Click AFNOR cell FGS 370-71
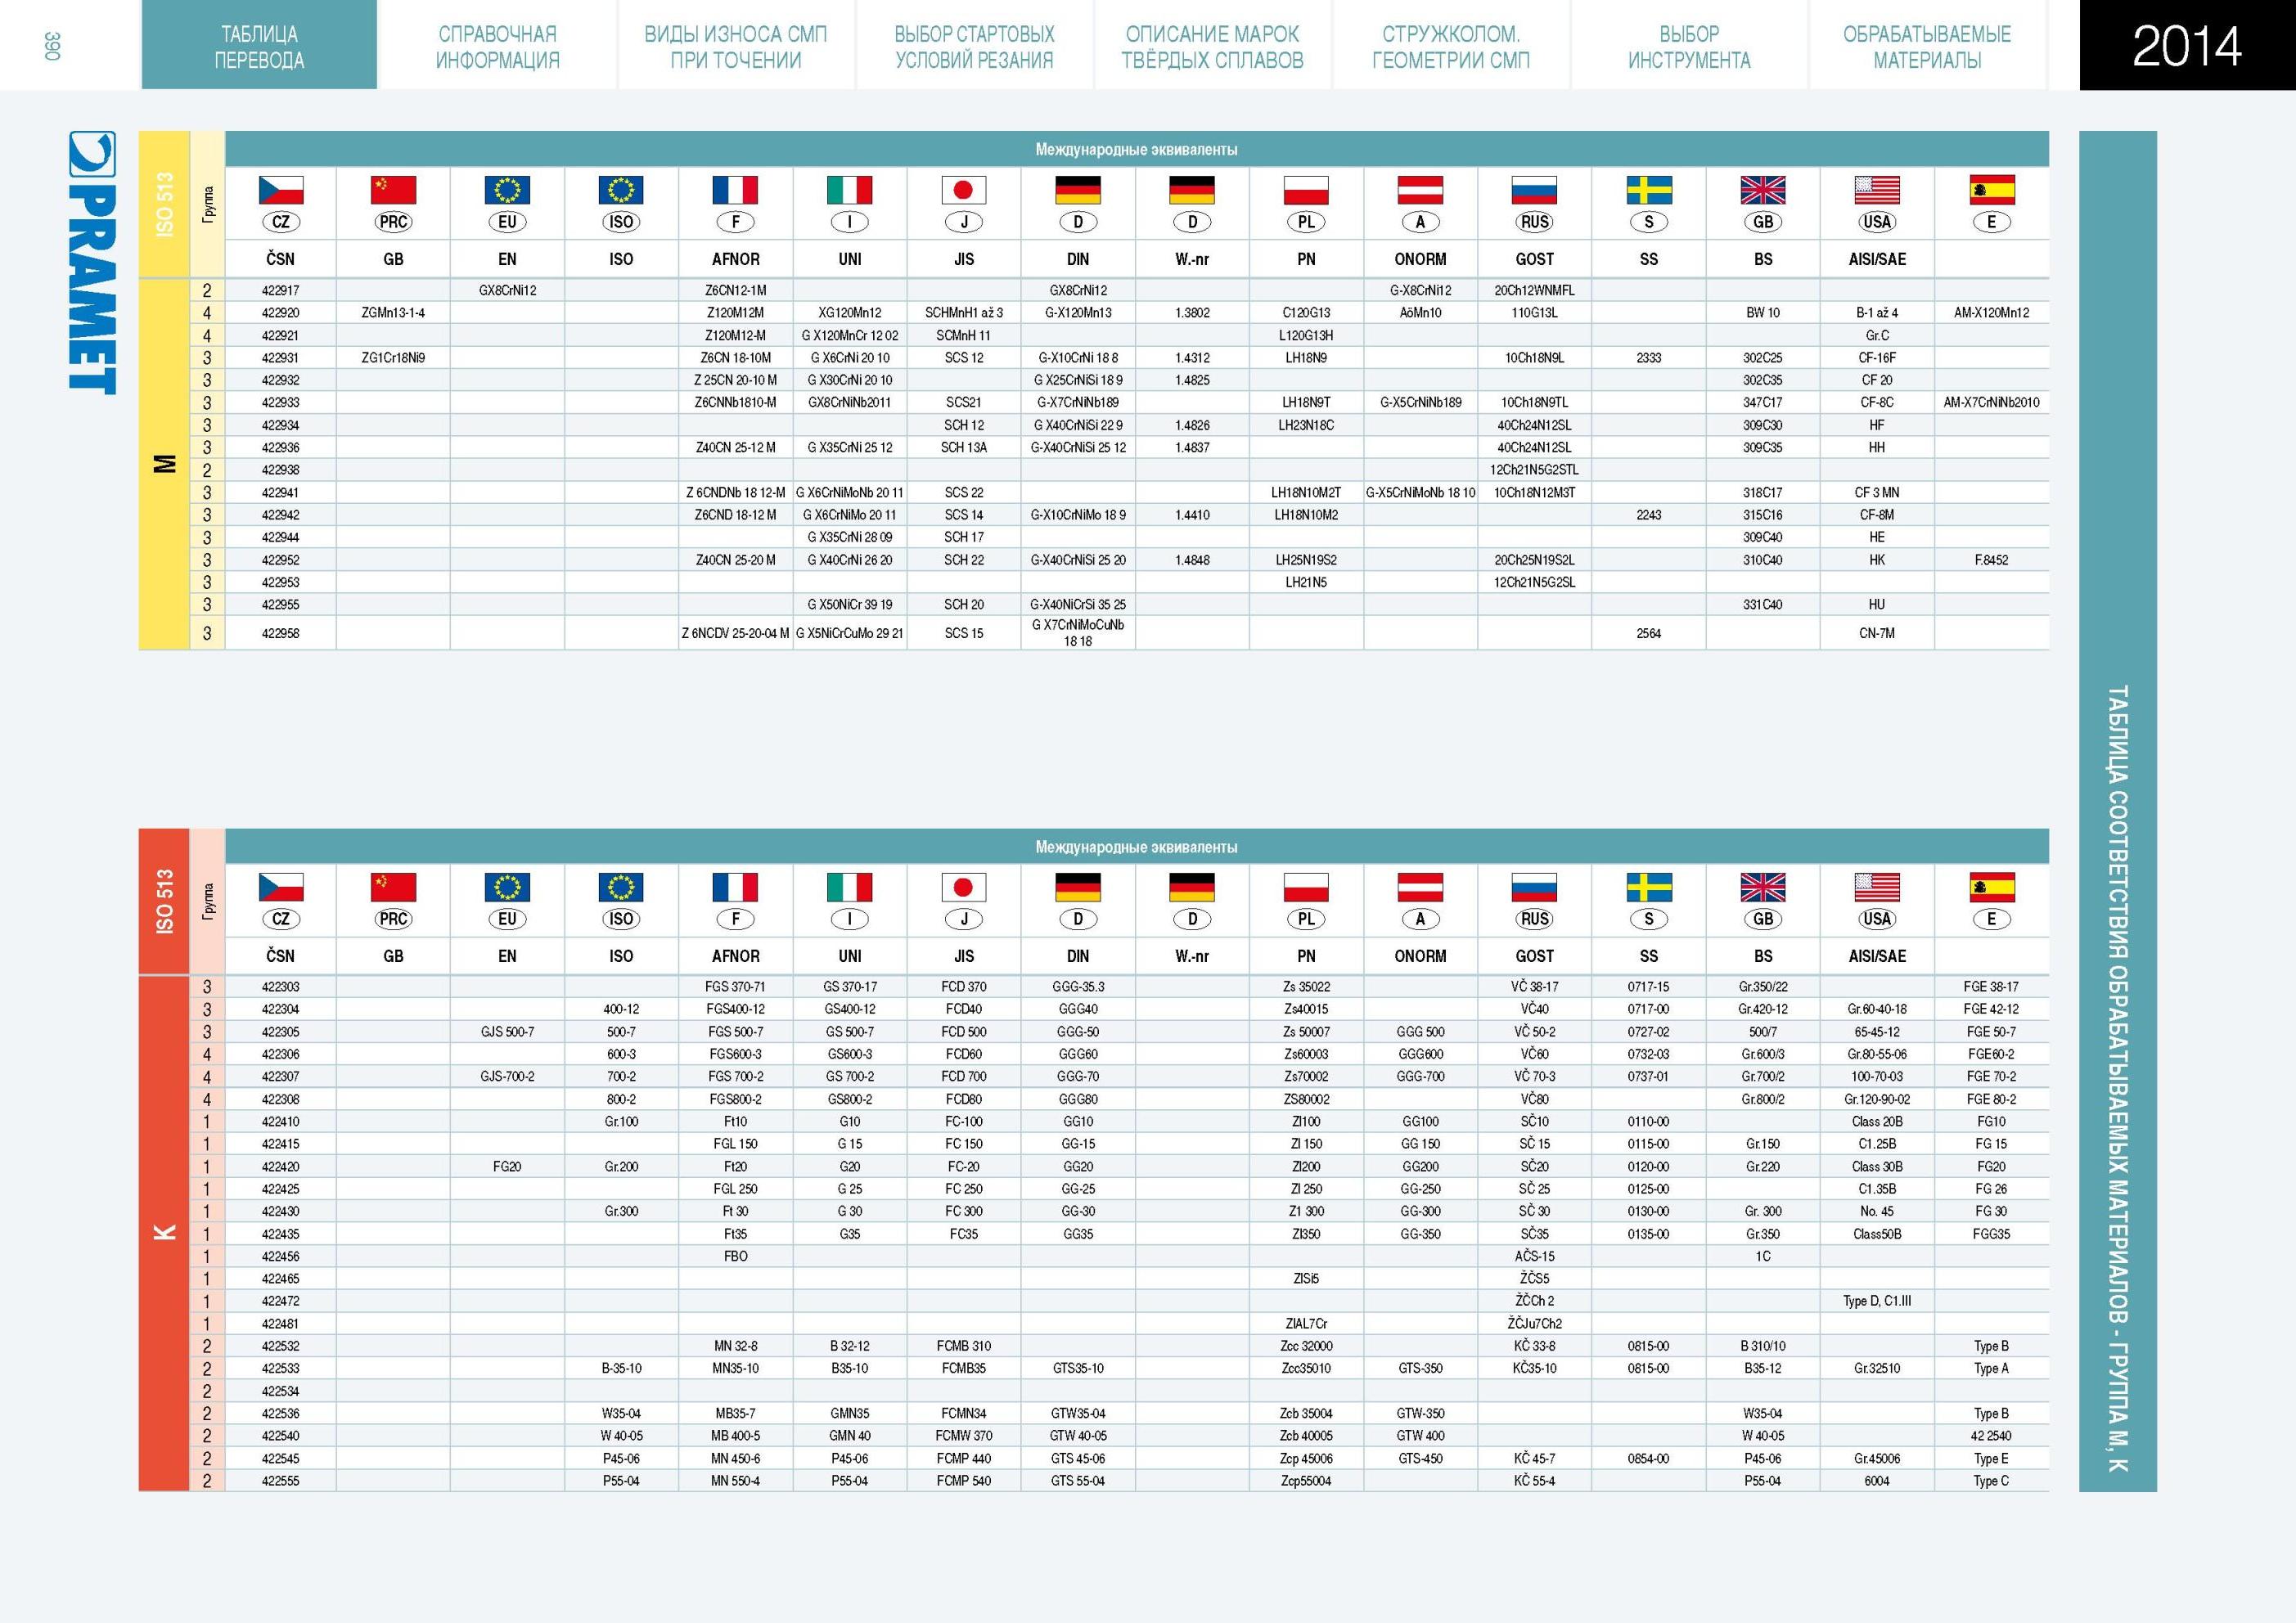The image size is (2296, 1623). click(735, 987)
